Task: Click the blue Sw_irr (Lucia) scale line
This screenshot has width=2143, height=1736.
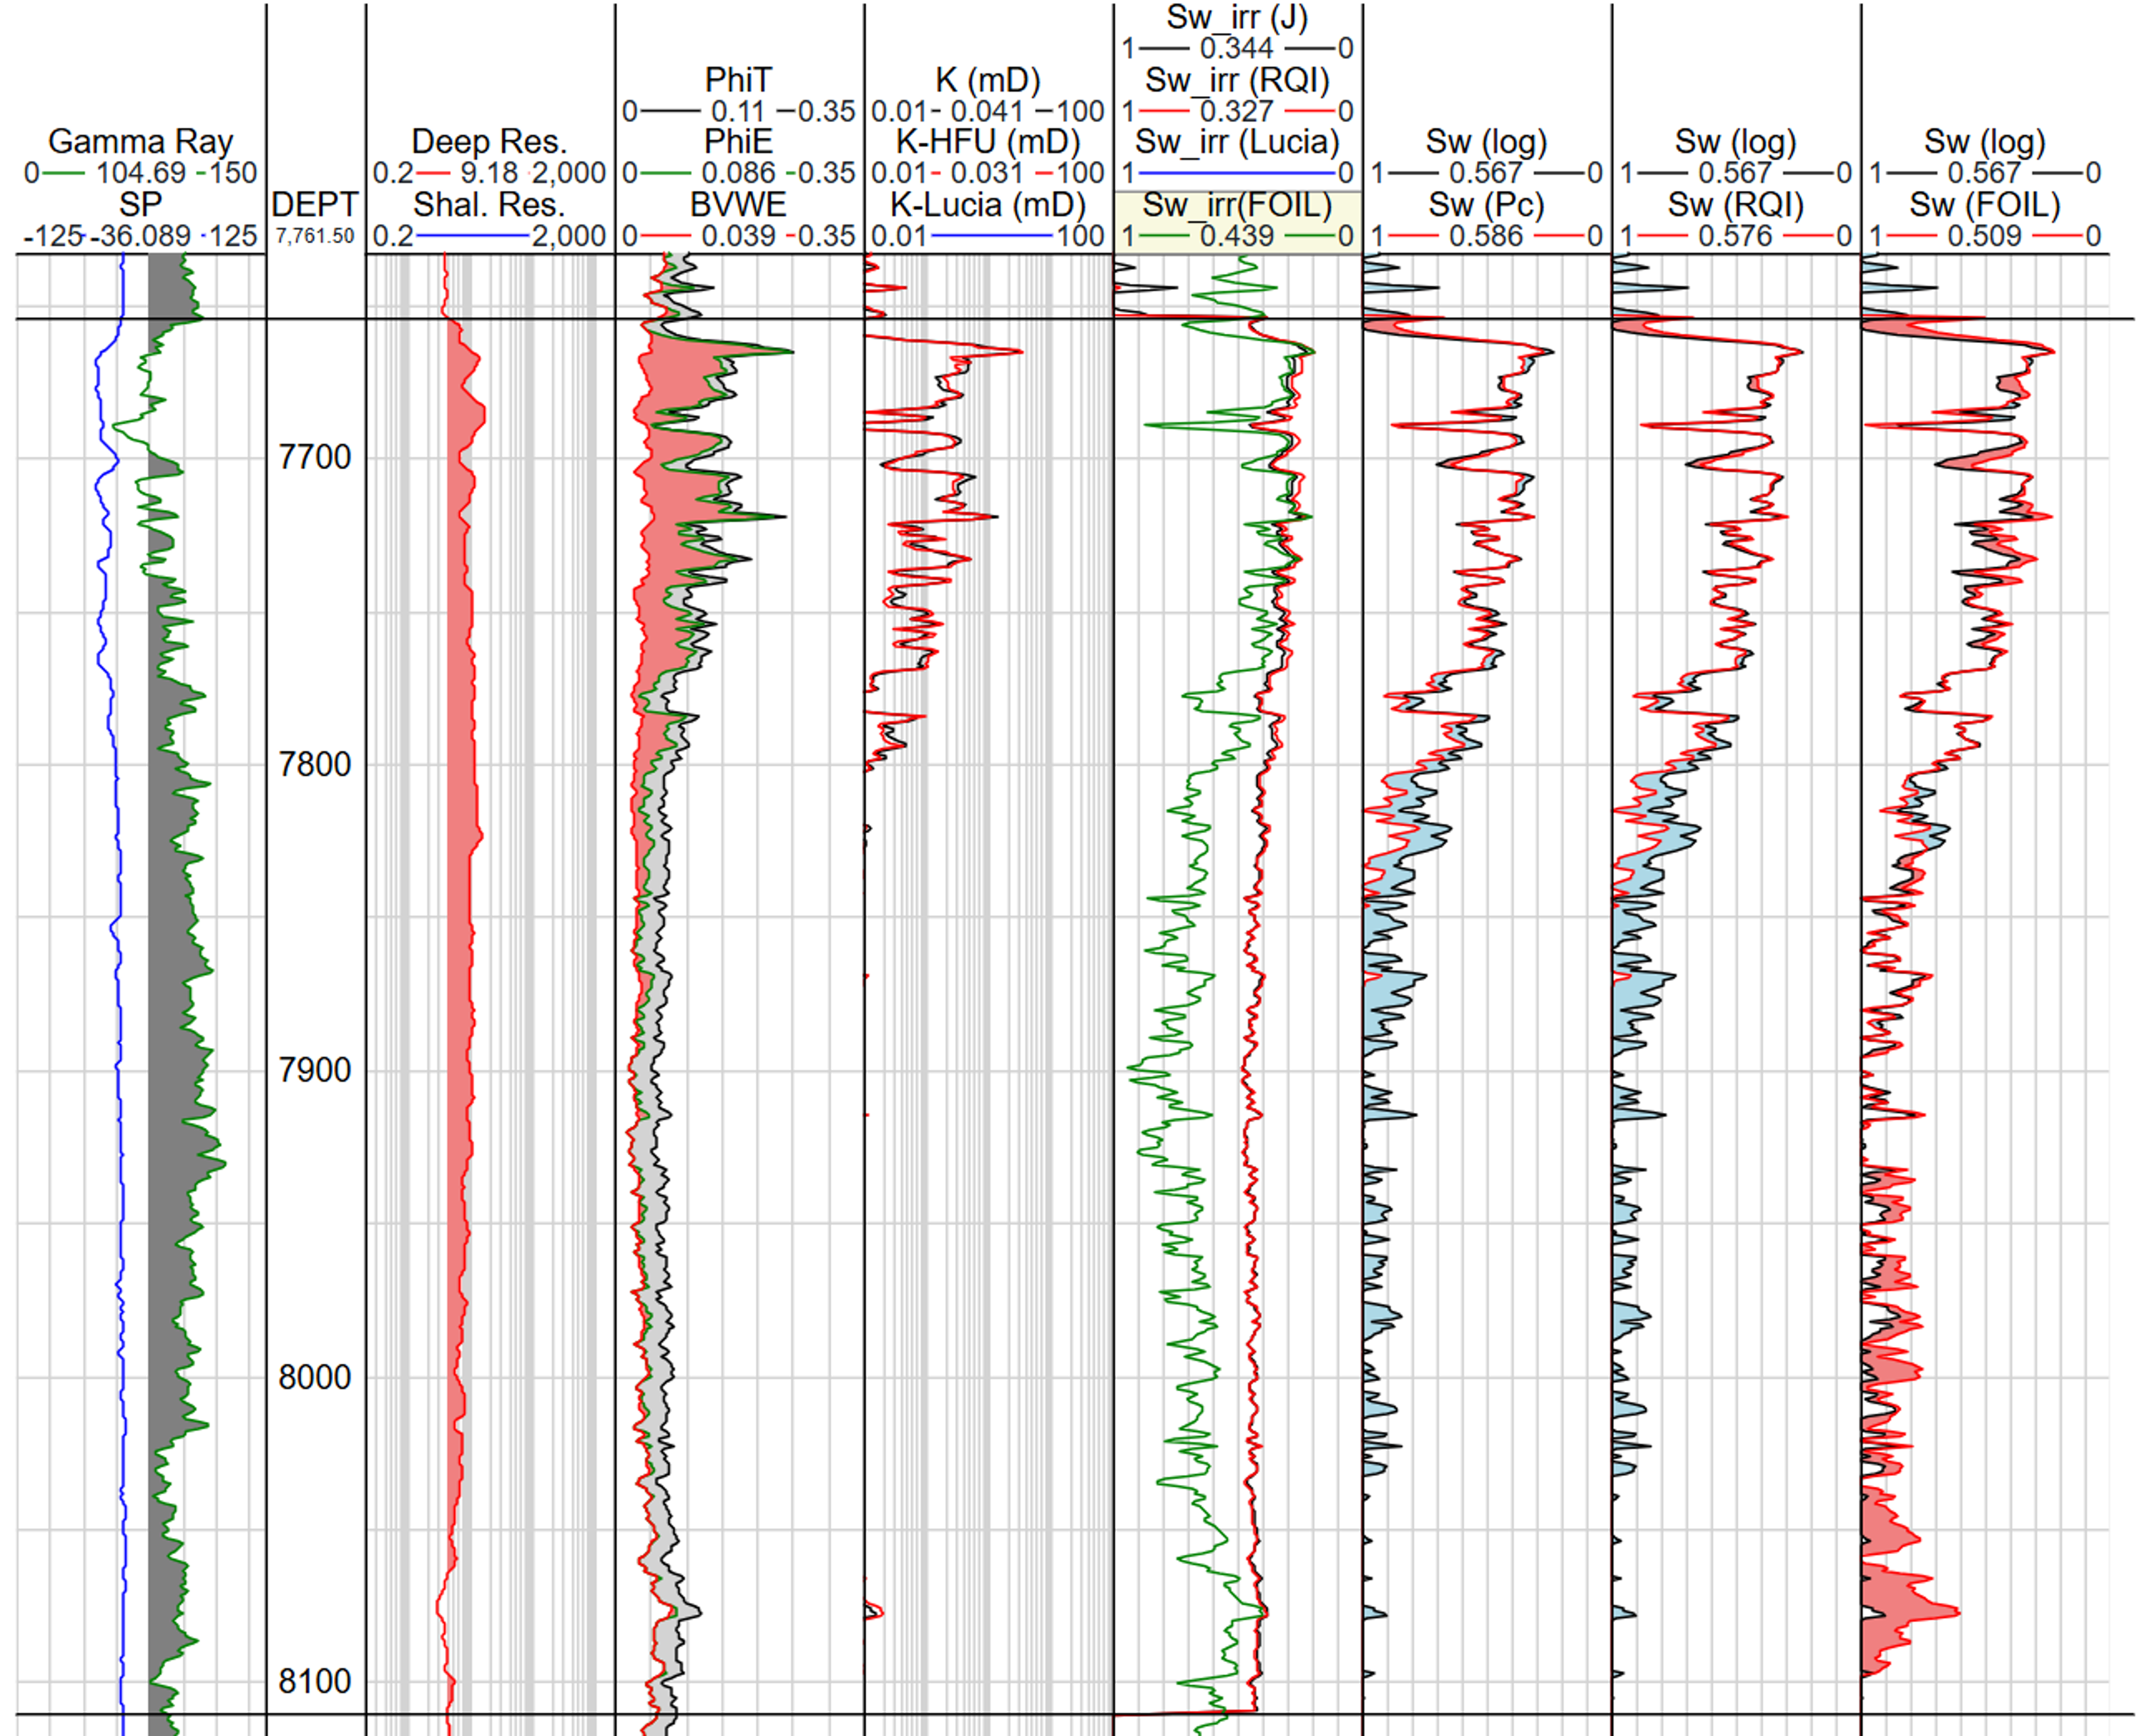Action: (x=1237, y=174)
